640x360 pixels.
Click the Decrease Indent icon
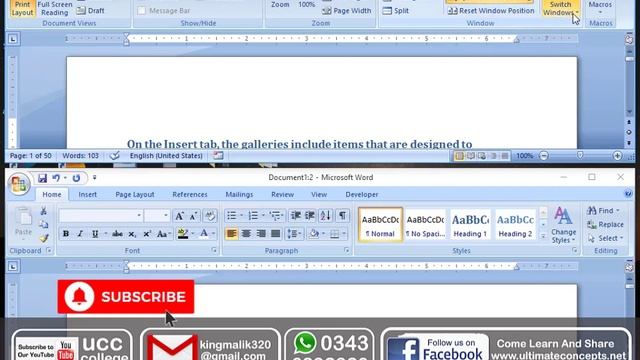[x=296, y=216]
